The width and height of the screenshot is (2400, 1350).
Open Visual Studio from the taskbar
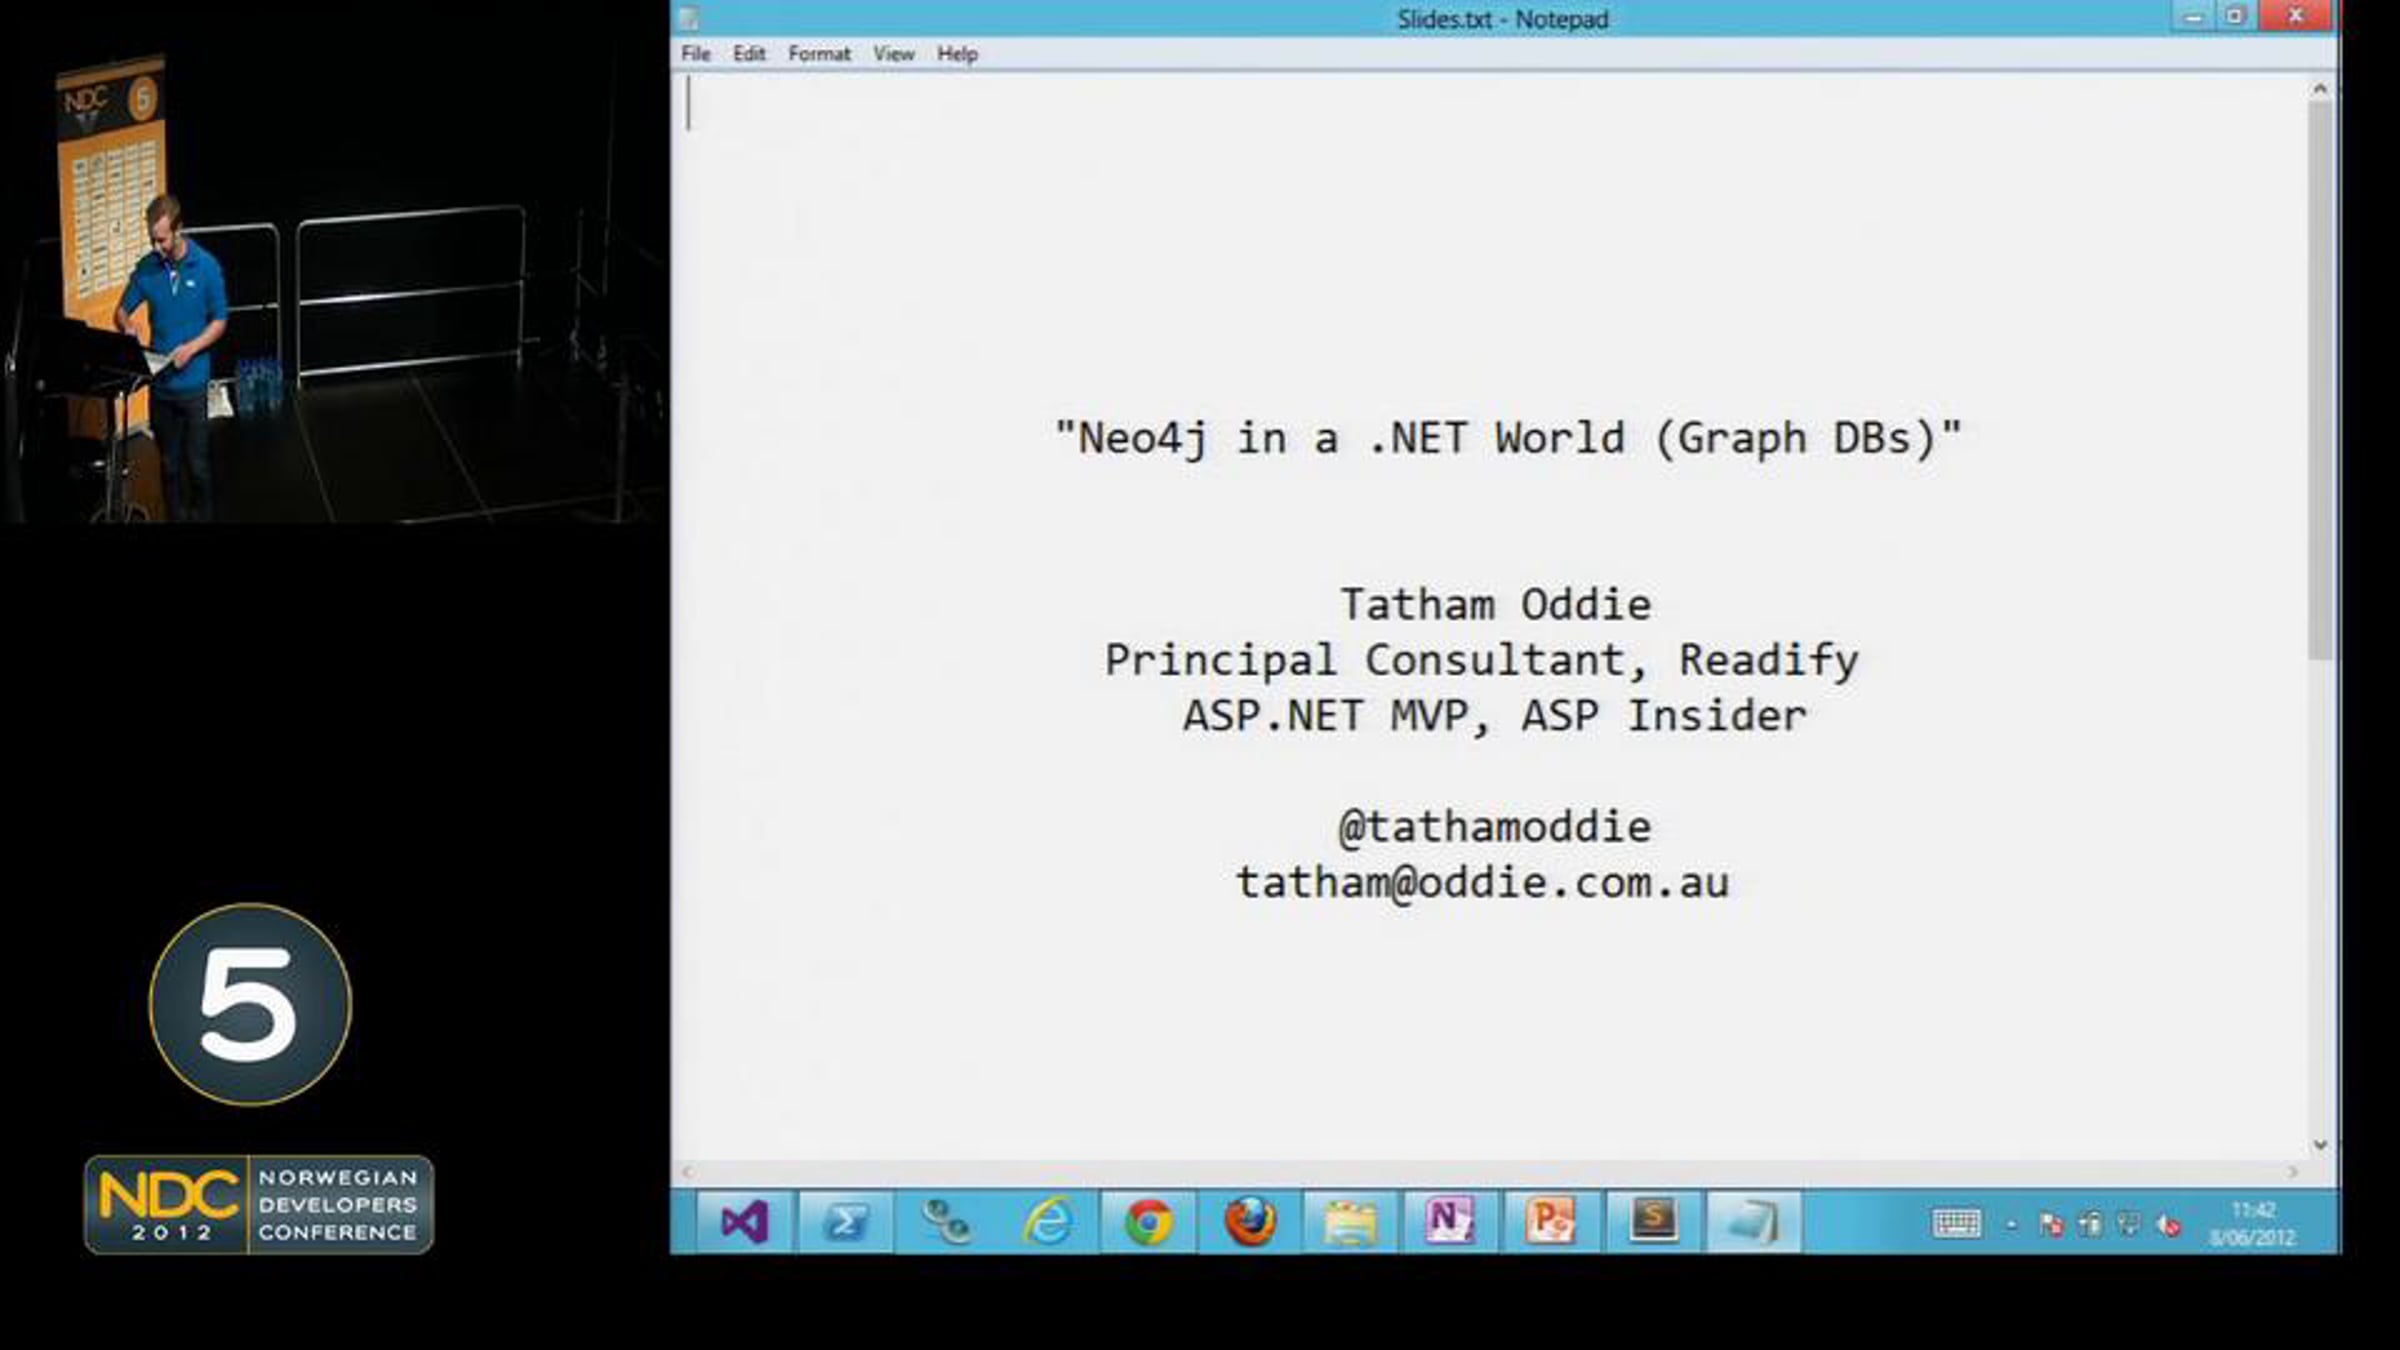click(x=745, y=1221)
